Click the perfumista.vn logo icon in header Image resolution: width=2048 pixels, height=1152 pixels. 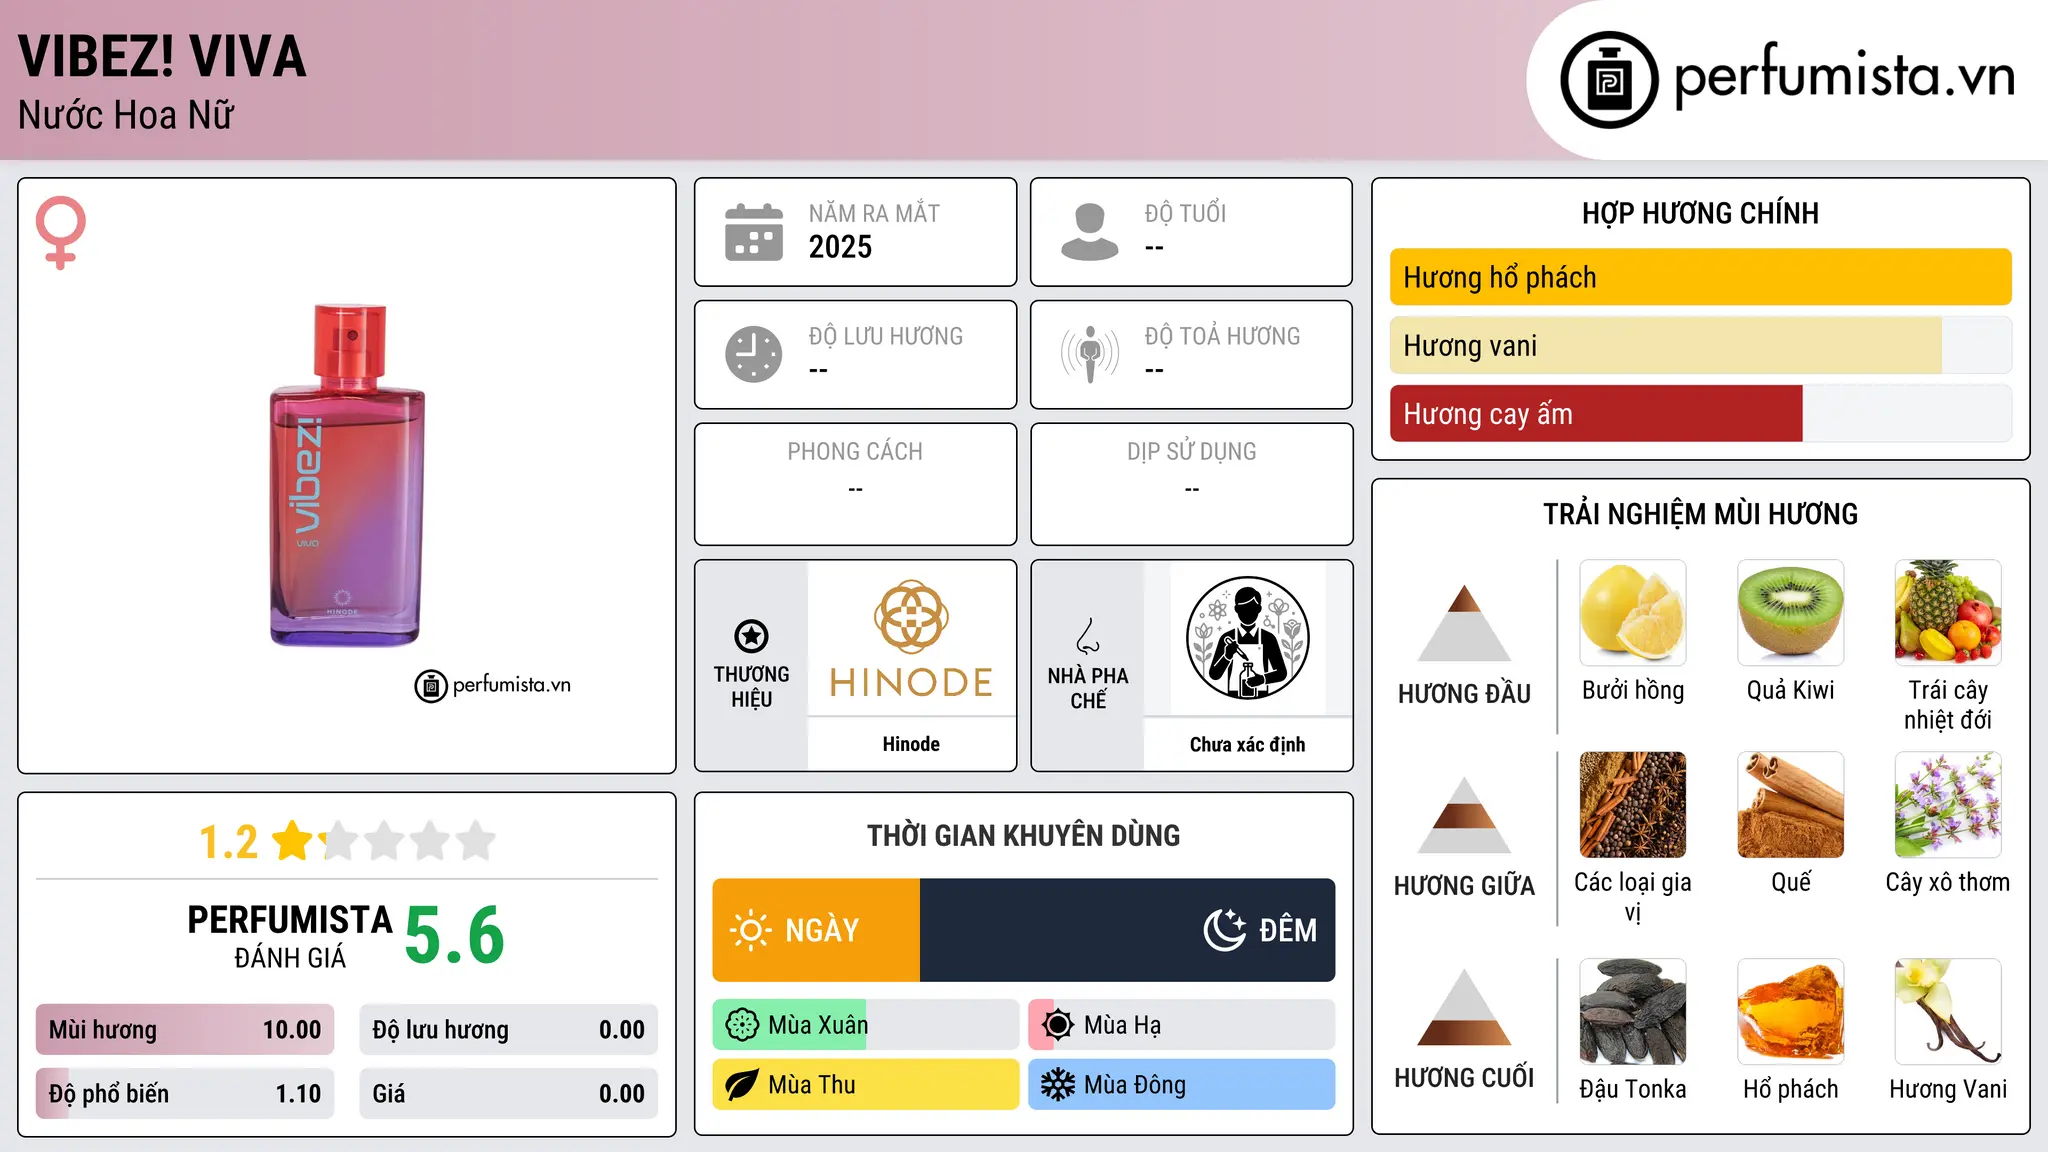1609,80
